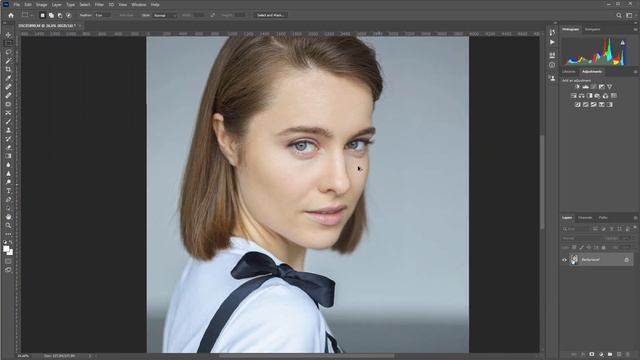Choose Intersect with selection mode
This screenshot has height=360, width=640.
click(68, 15)
